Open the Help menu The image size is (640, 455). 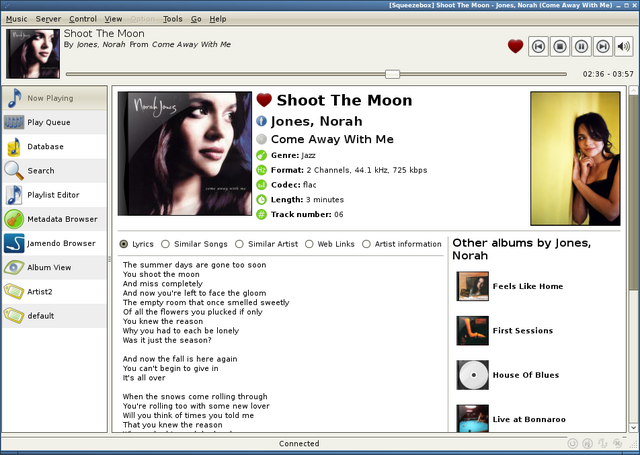[x=218, y=19]
